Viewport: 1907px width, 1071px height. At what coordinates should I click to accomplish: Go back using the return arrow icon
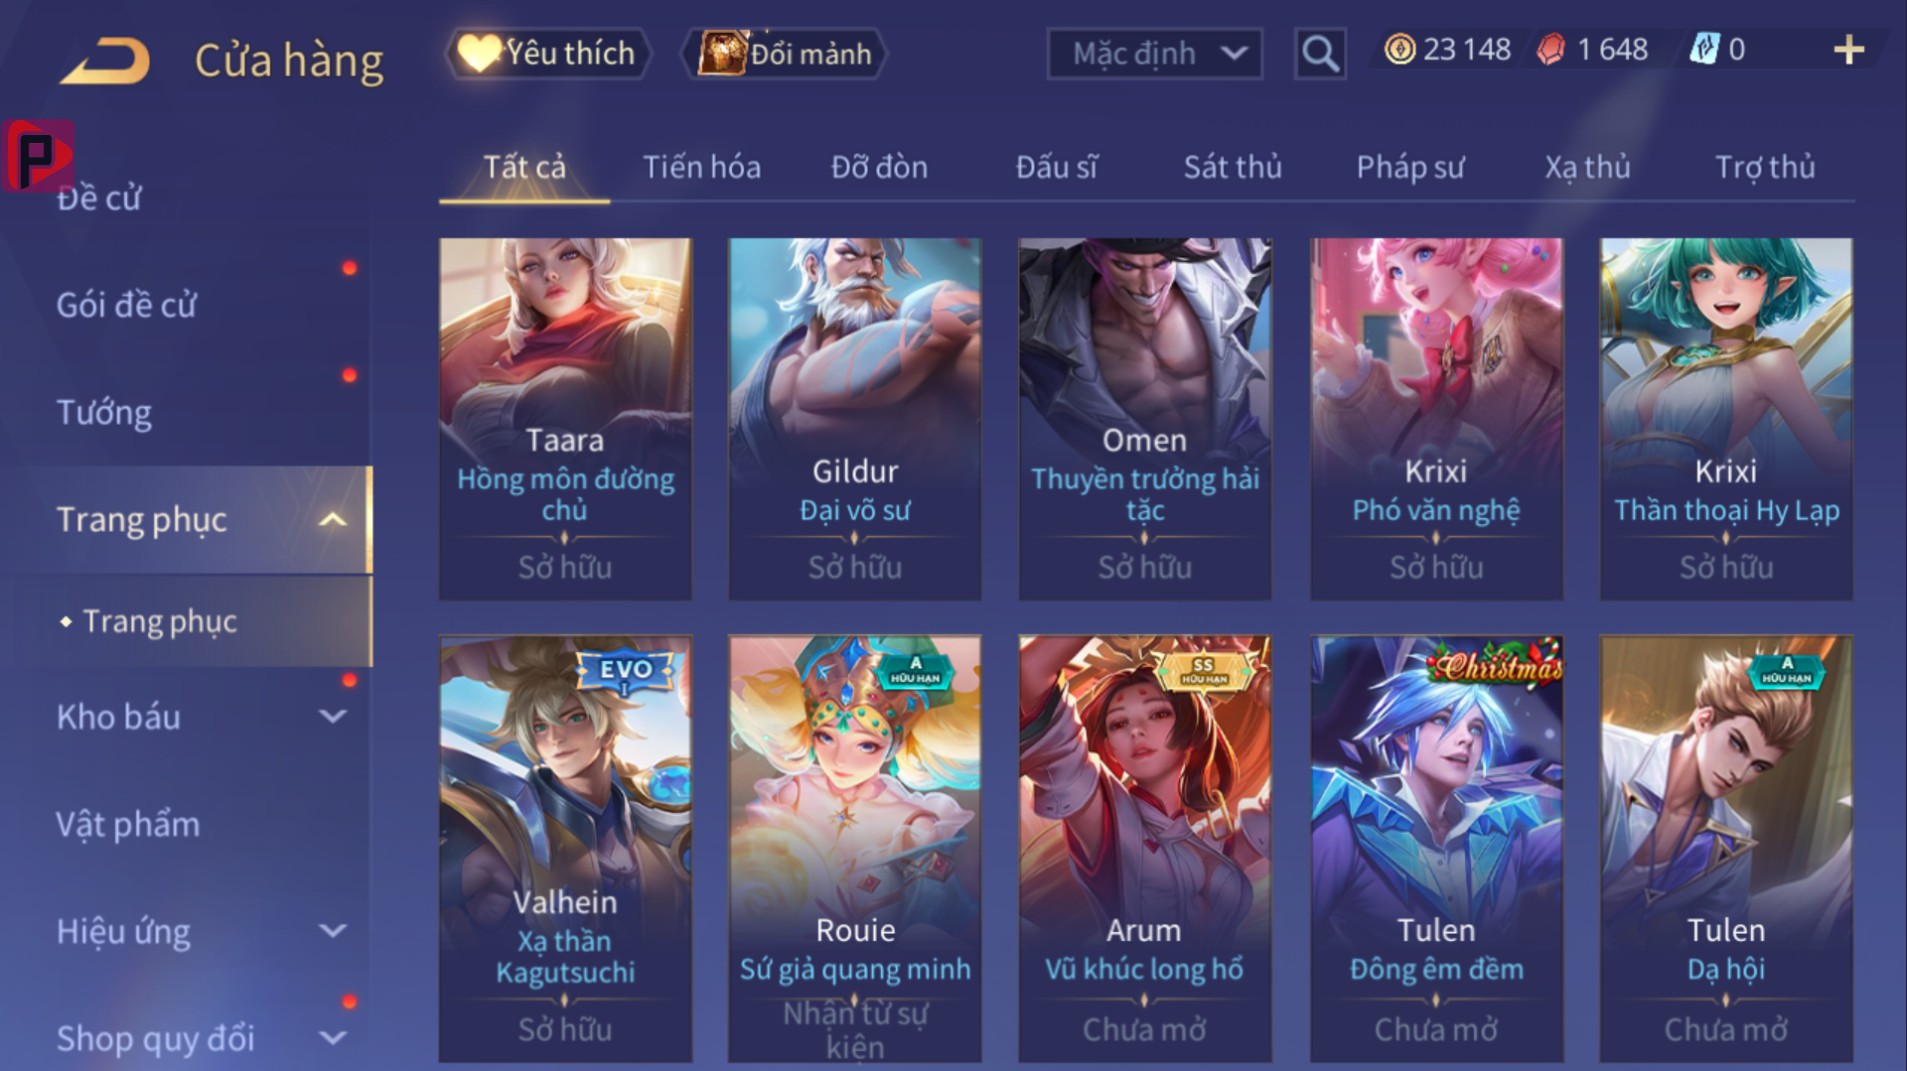pyautogui.click(x=105, y=61)
